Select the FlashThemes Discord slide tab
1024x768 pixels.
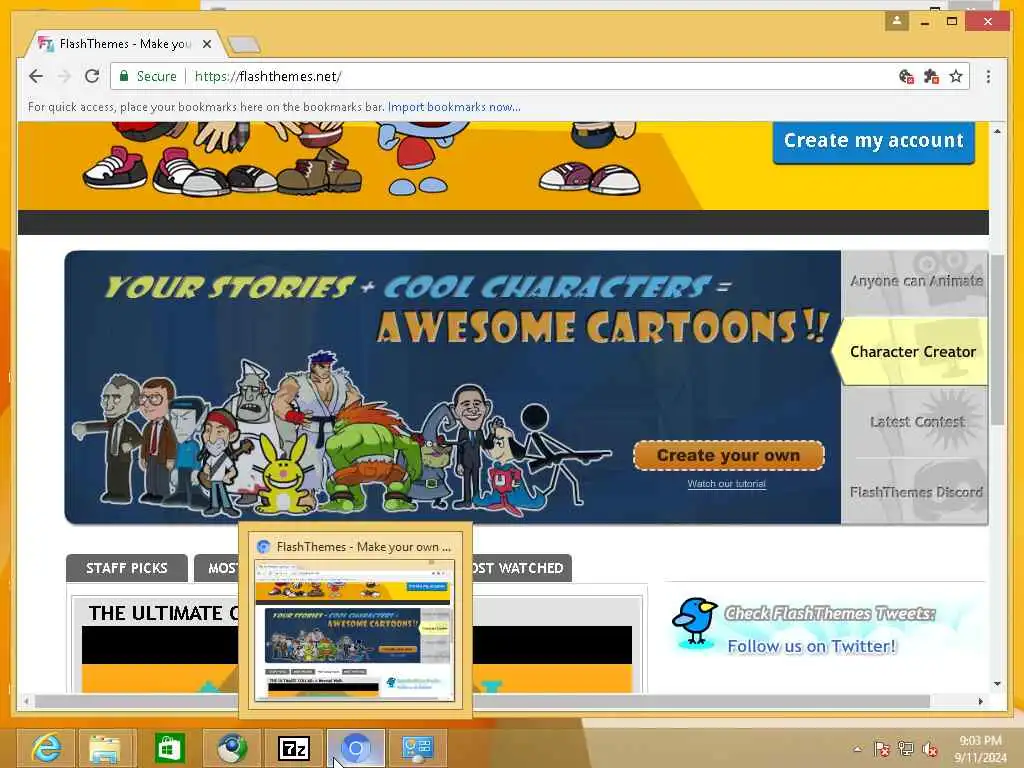click(x=914, y=492)
